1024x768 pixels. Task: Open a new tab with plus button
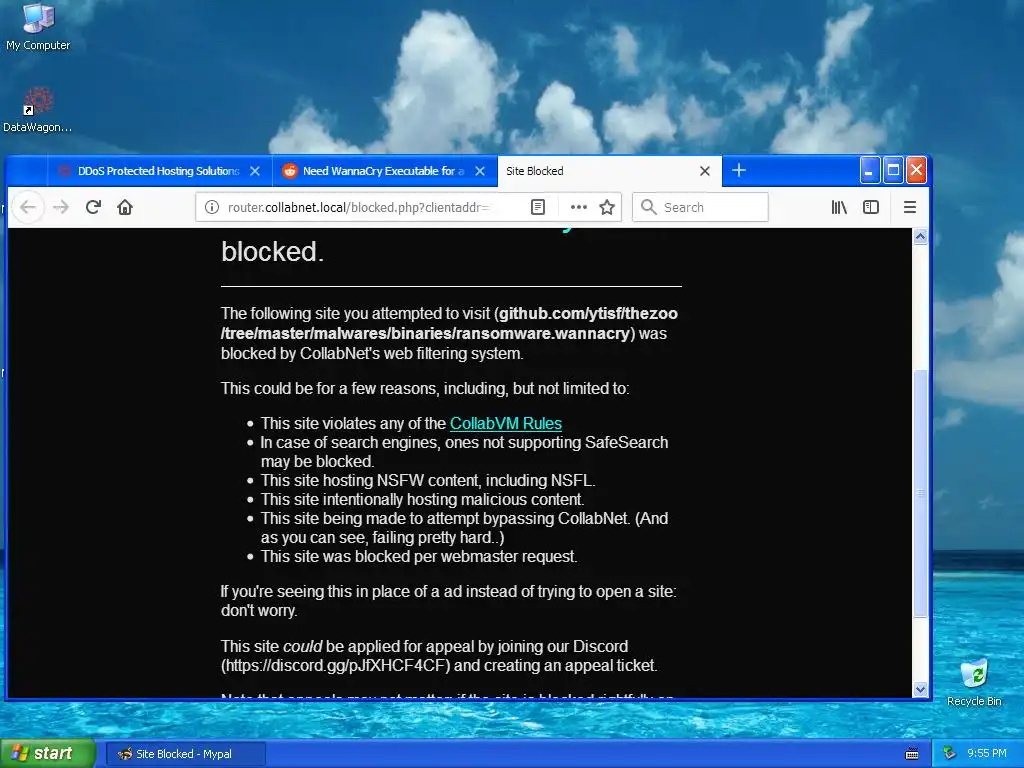(x=739, y=170)
